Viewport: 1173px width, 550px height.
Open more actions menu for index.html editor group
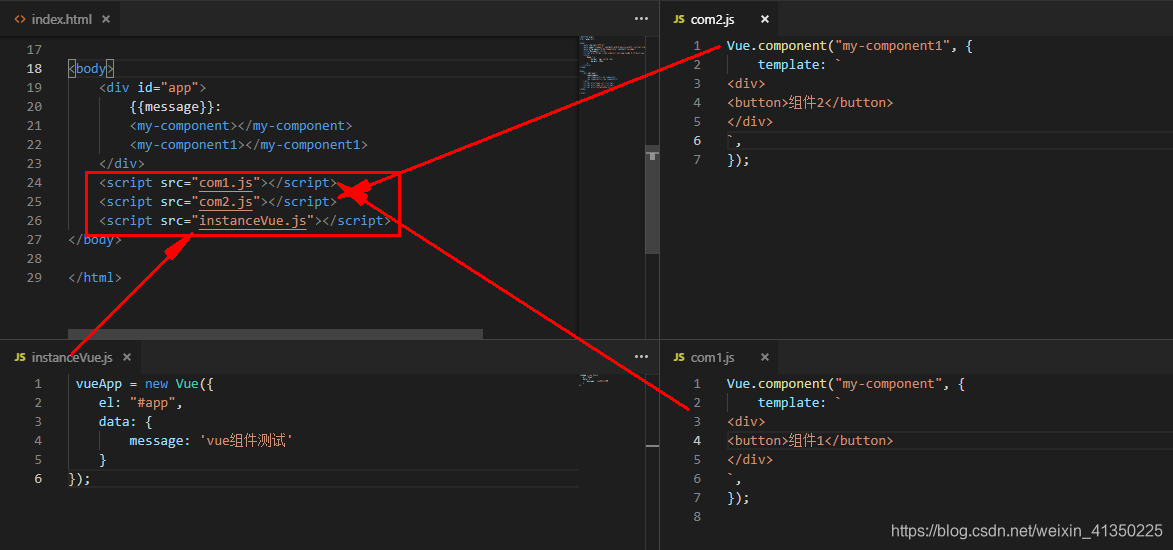pyautogui.click(x=641, y=19)
